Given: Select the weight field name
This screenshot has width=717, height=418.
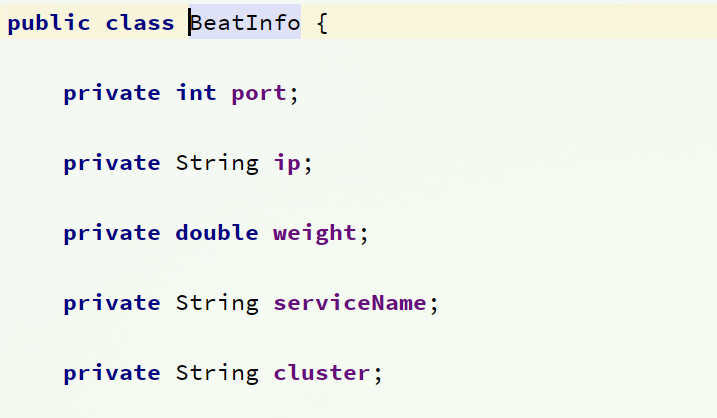Looking at the screenshot, I should (x=315, y=234).
